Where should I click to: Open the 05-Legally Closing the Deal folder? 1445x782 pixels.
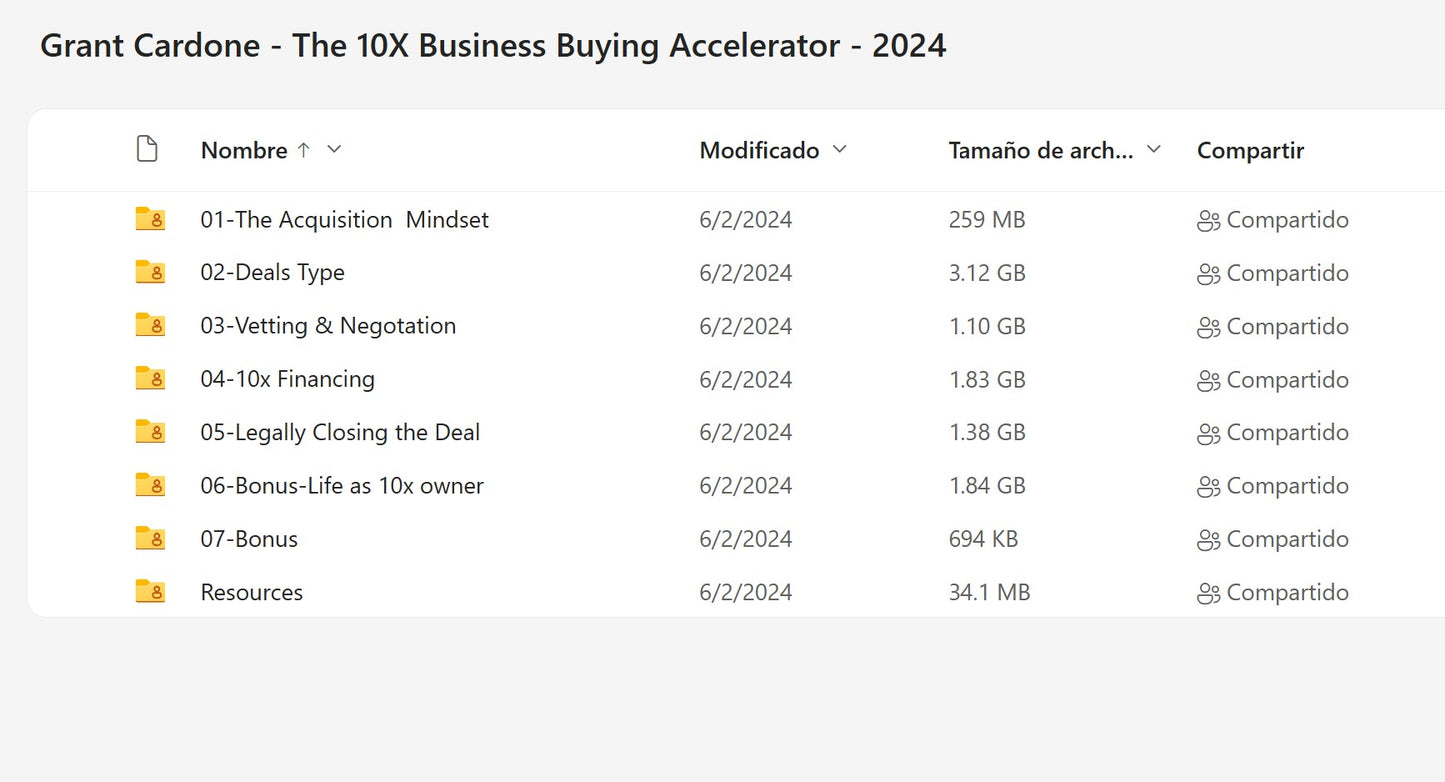coord(340,432)
